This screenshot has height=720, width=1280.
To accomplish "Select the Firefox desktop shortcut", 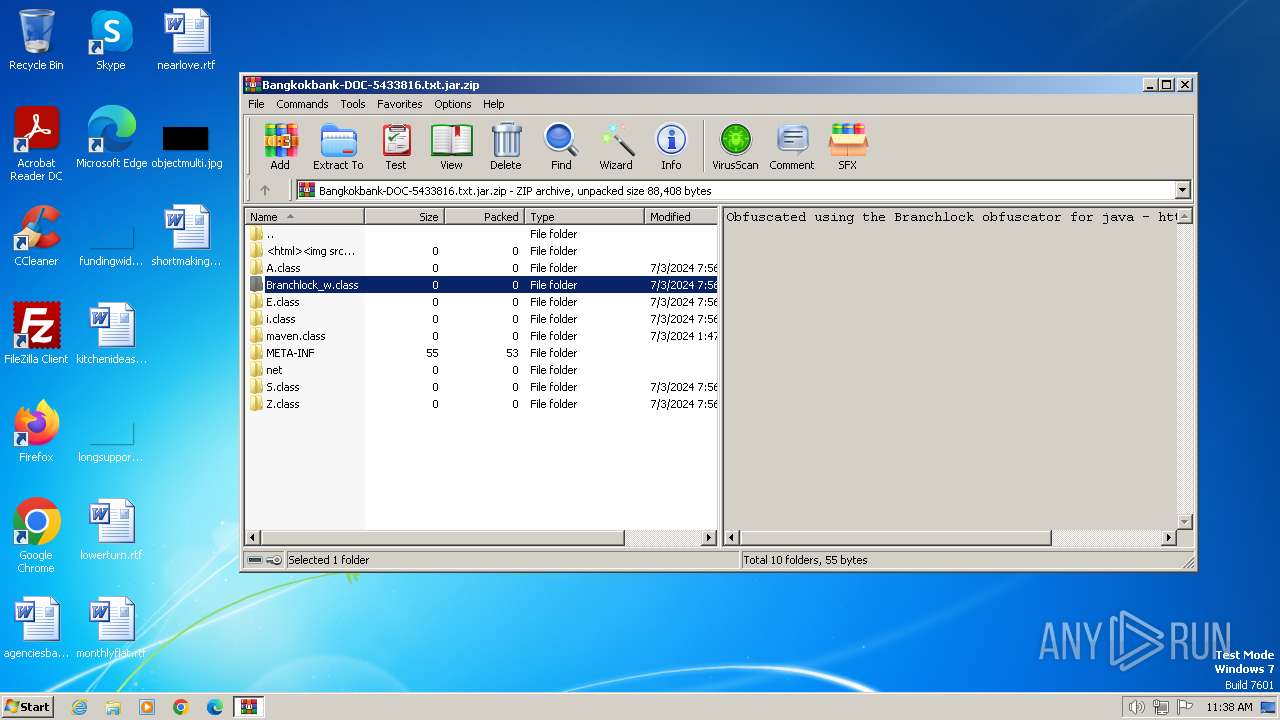I will (x=36, y=432).
